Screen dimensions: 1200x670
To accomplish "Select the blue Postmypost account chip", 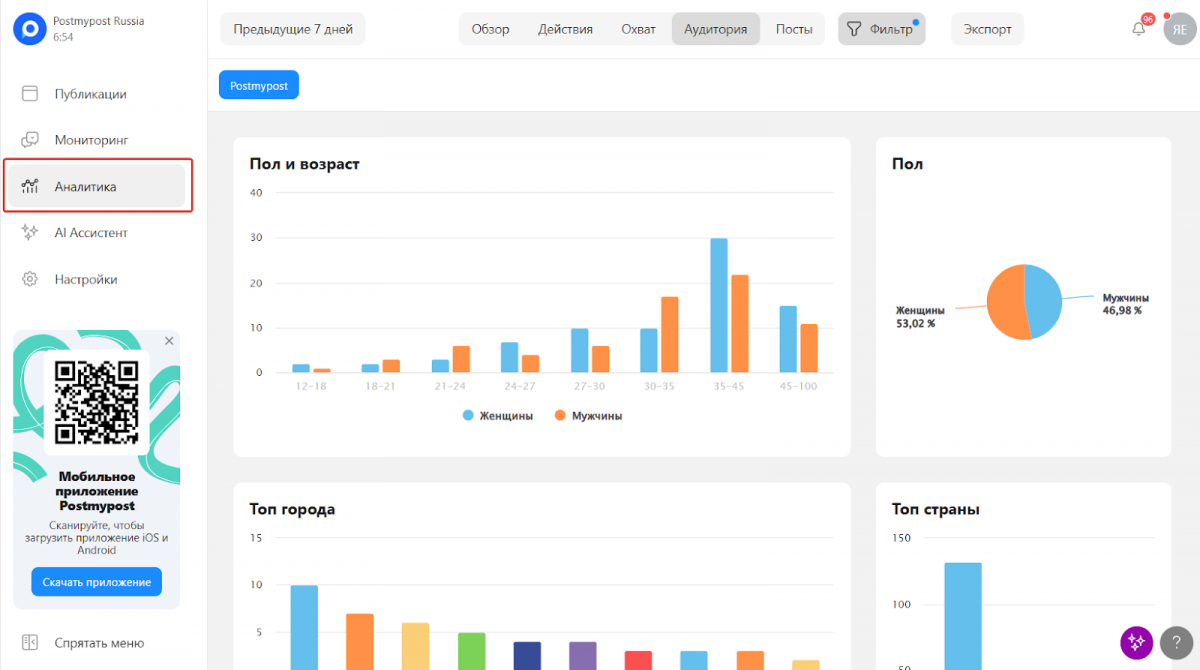I will [259, 86].
